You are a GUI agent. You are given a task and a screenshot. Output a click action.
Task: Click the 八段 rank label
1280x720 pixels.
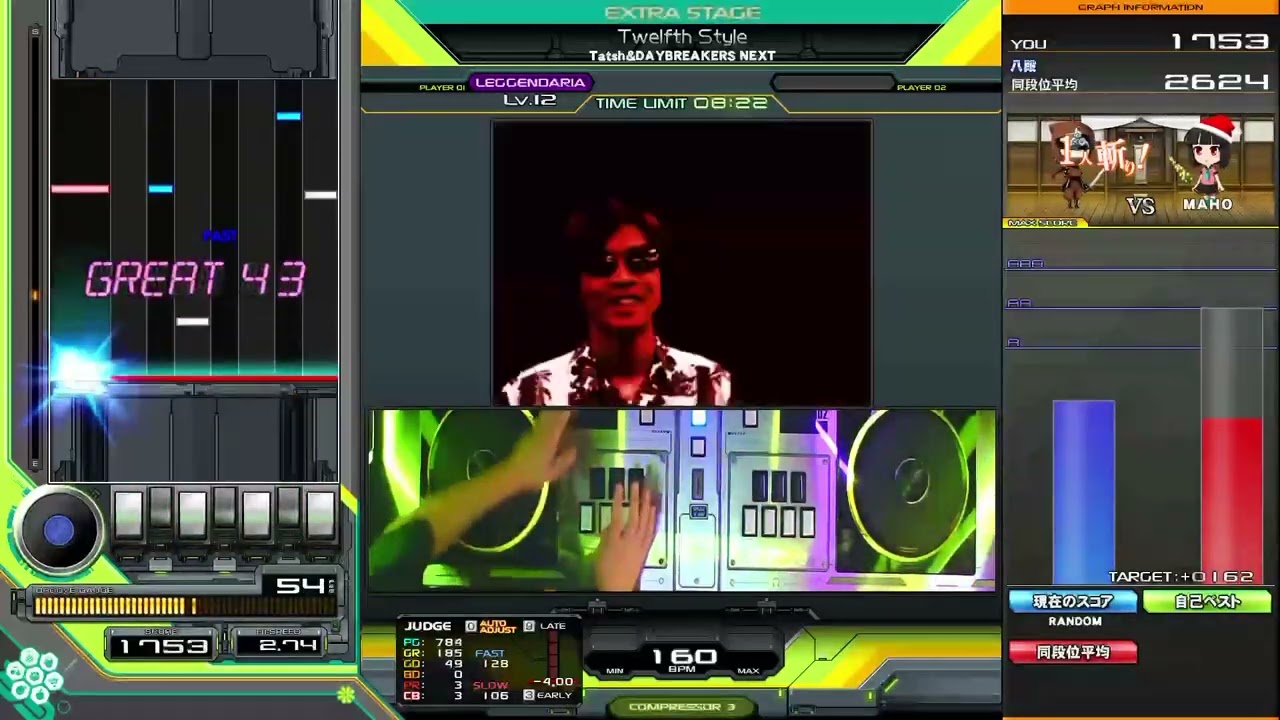point(1024,66)
